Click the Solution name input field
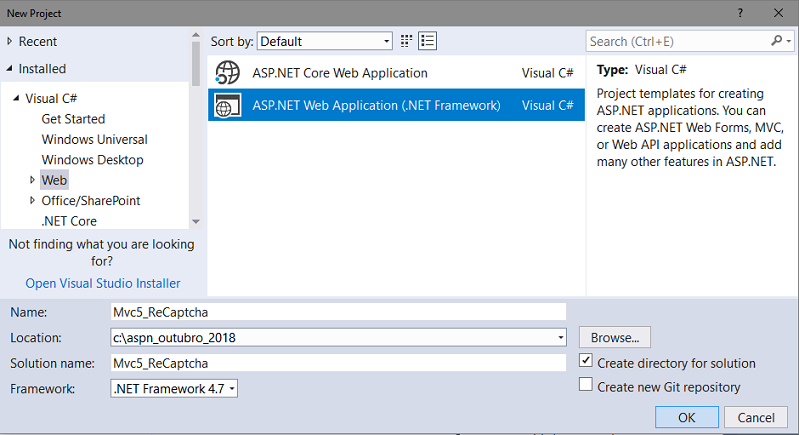799x435 pixels. pyautogui.click(x=338, y=363)
